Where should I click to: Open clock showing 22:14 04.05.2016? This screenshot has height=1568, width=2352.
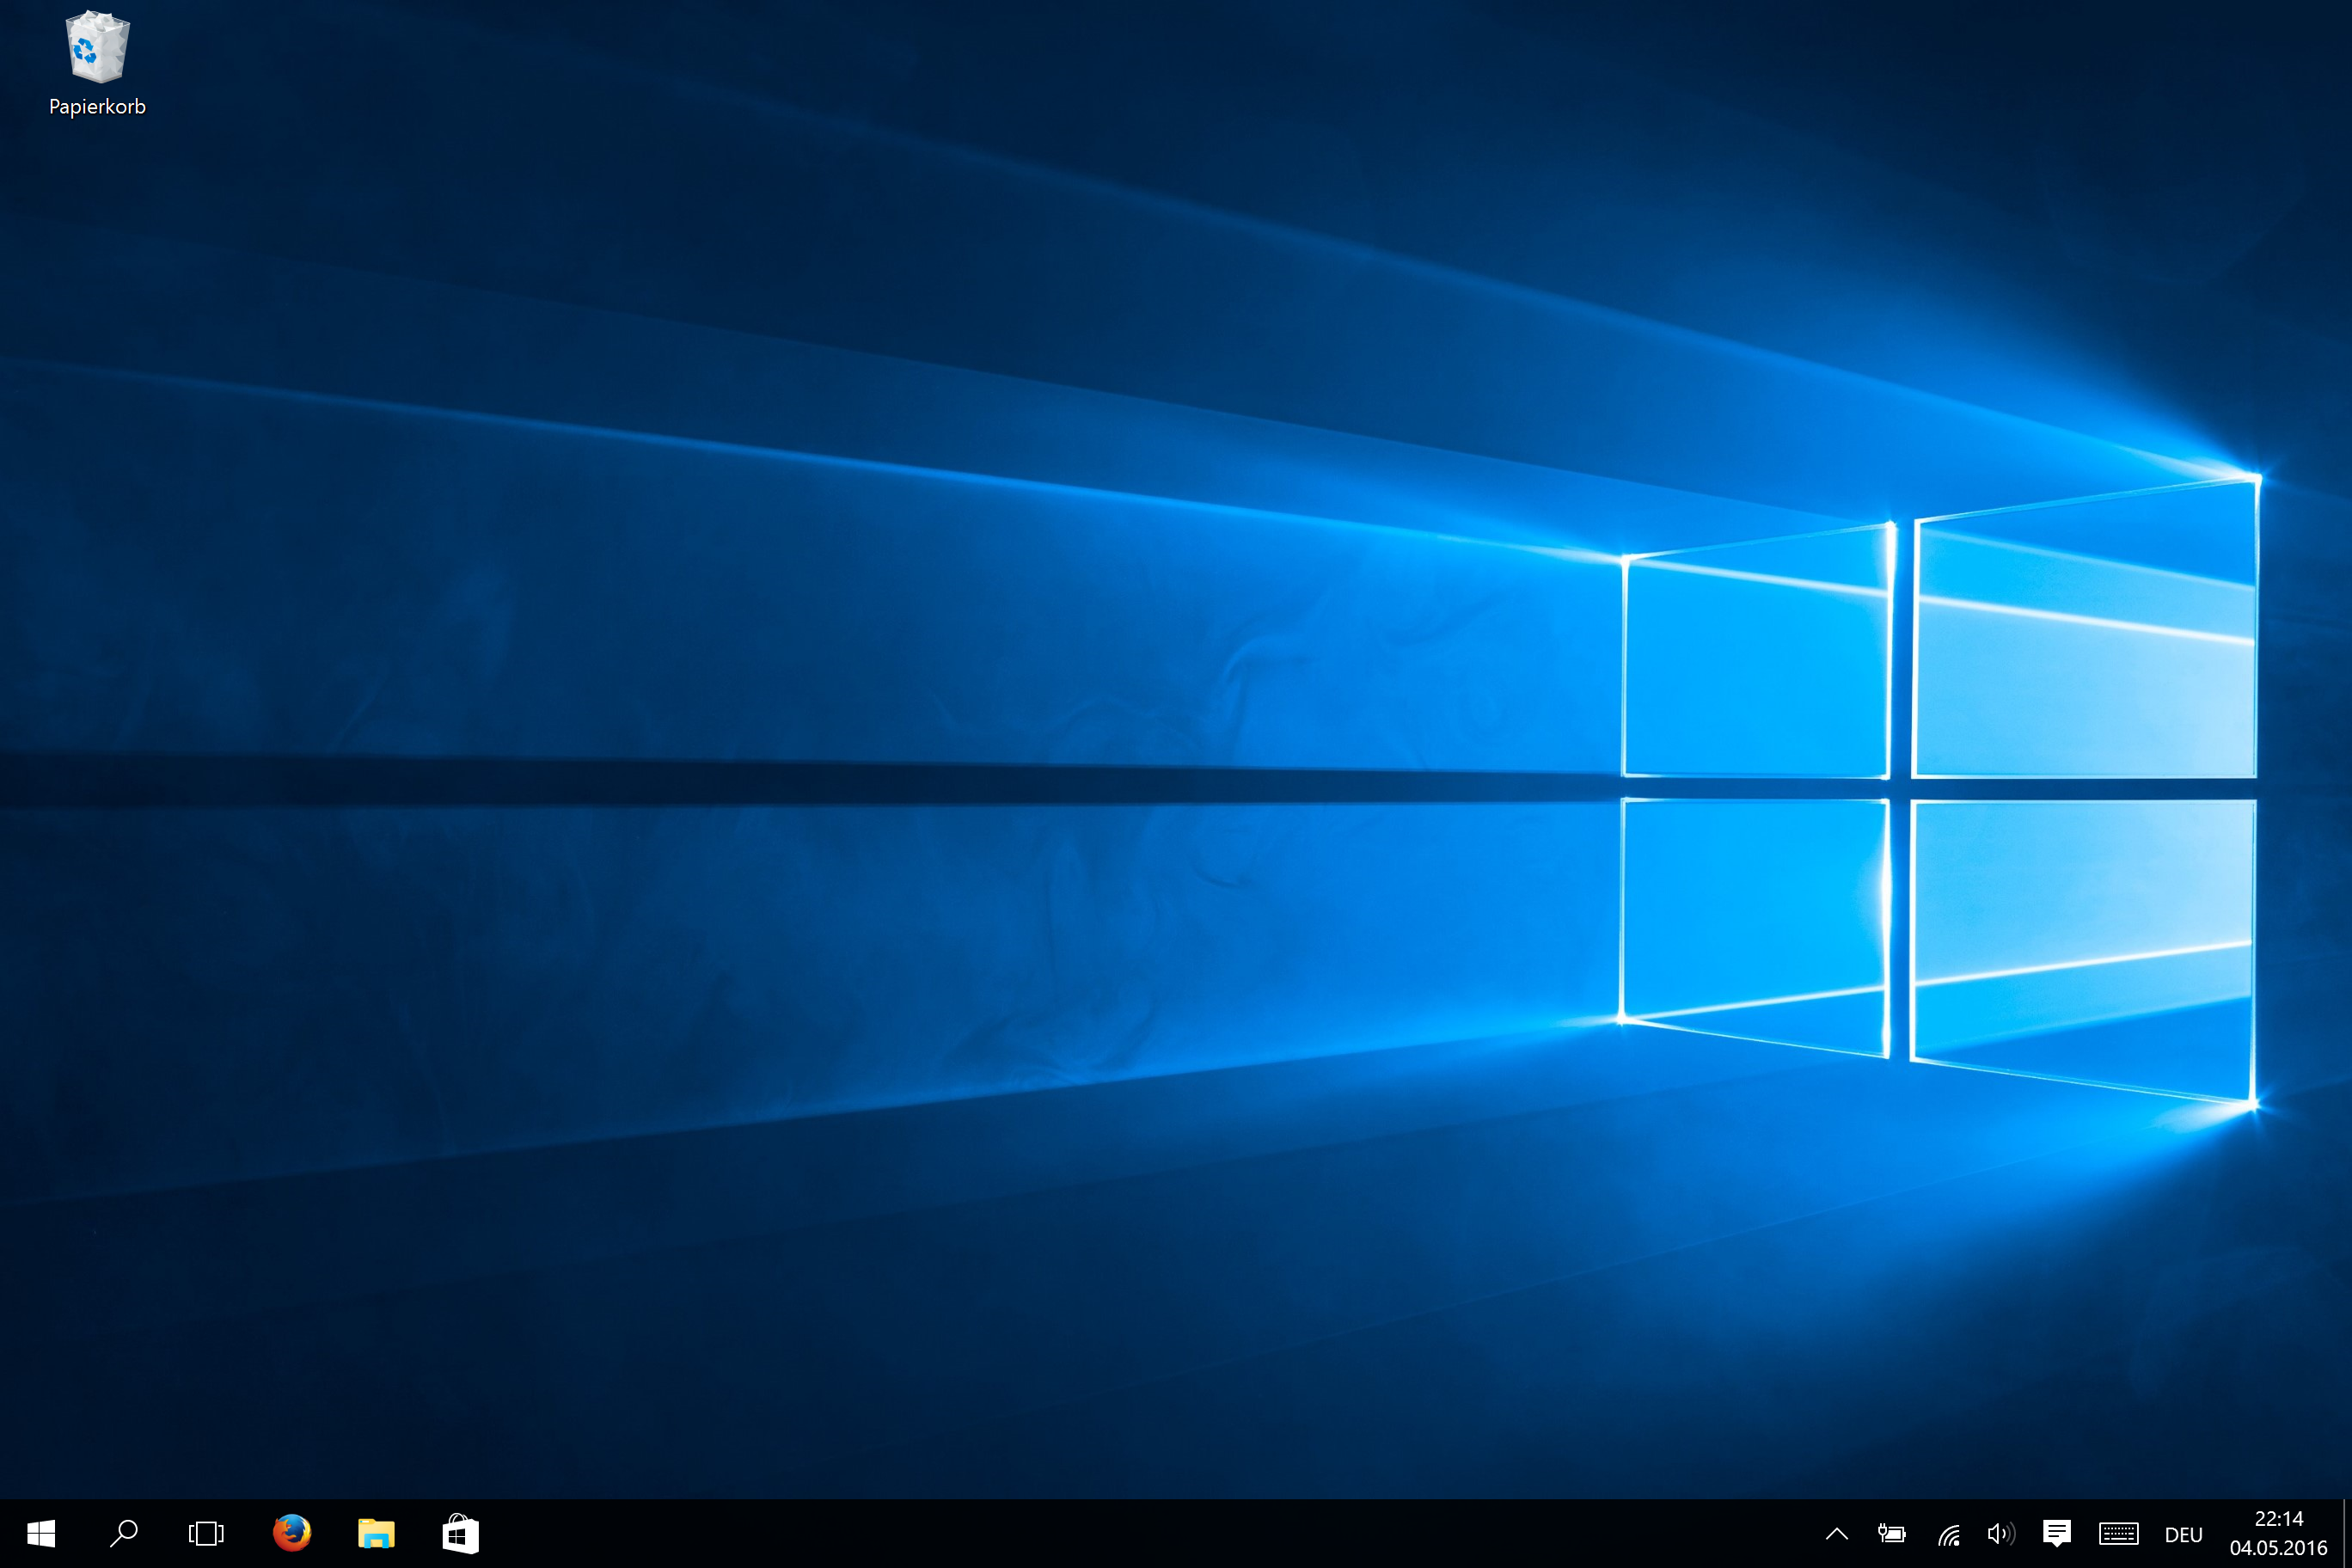[x=2278, y=1533]
